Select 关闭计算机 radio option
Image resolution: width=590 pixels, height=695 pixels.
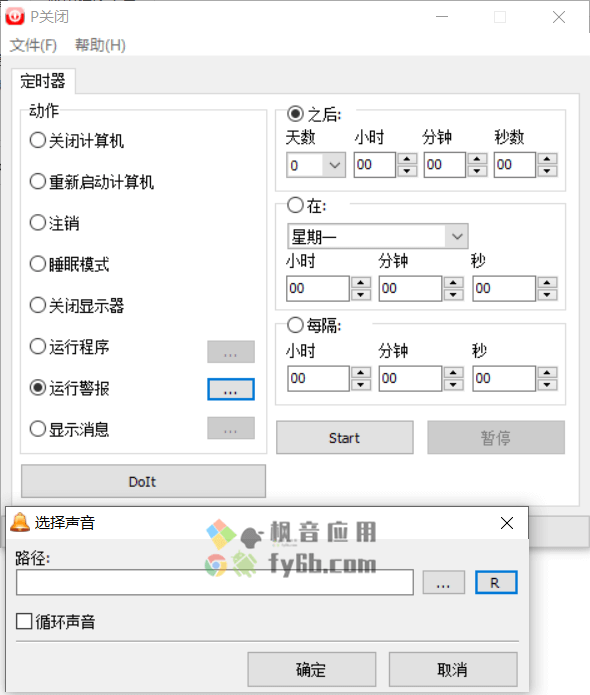click(x=38, y=141)
